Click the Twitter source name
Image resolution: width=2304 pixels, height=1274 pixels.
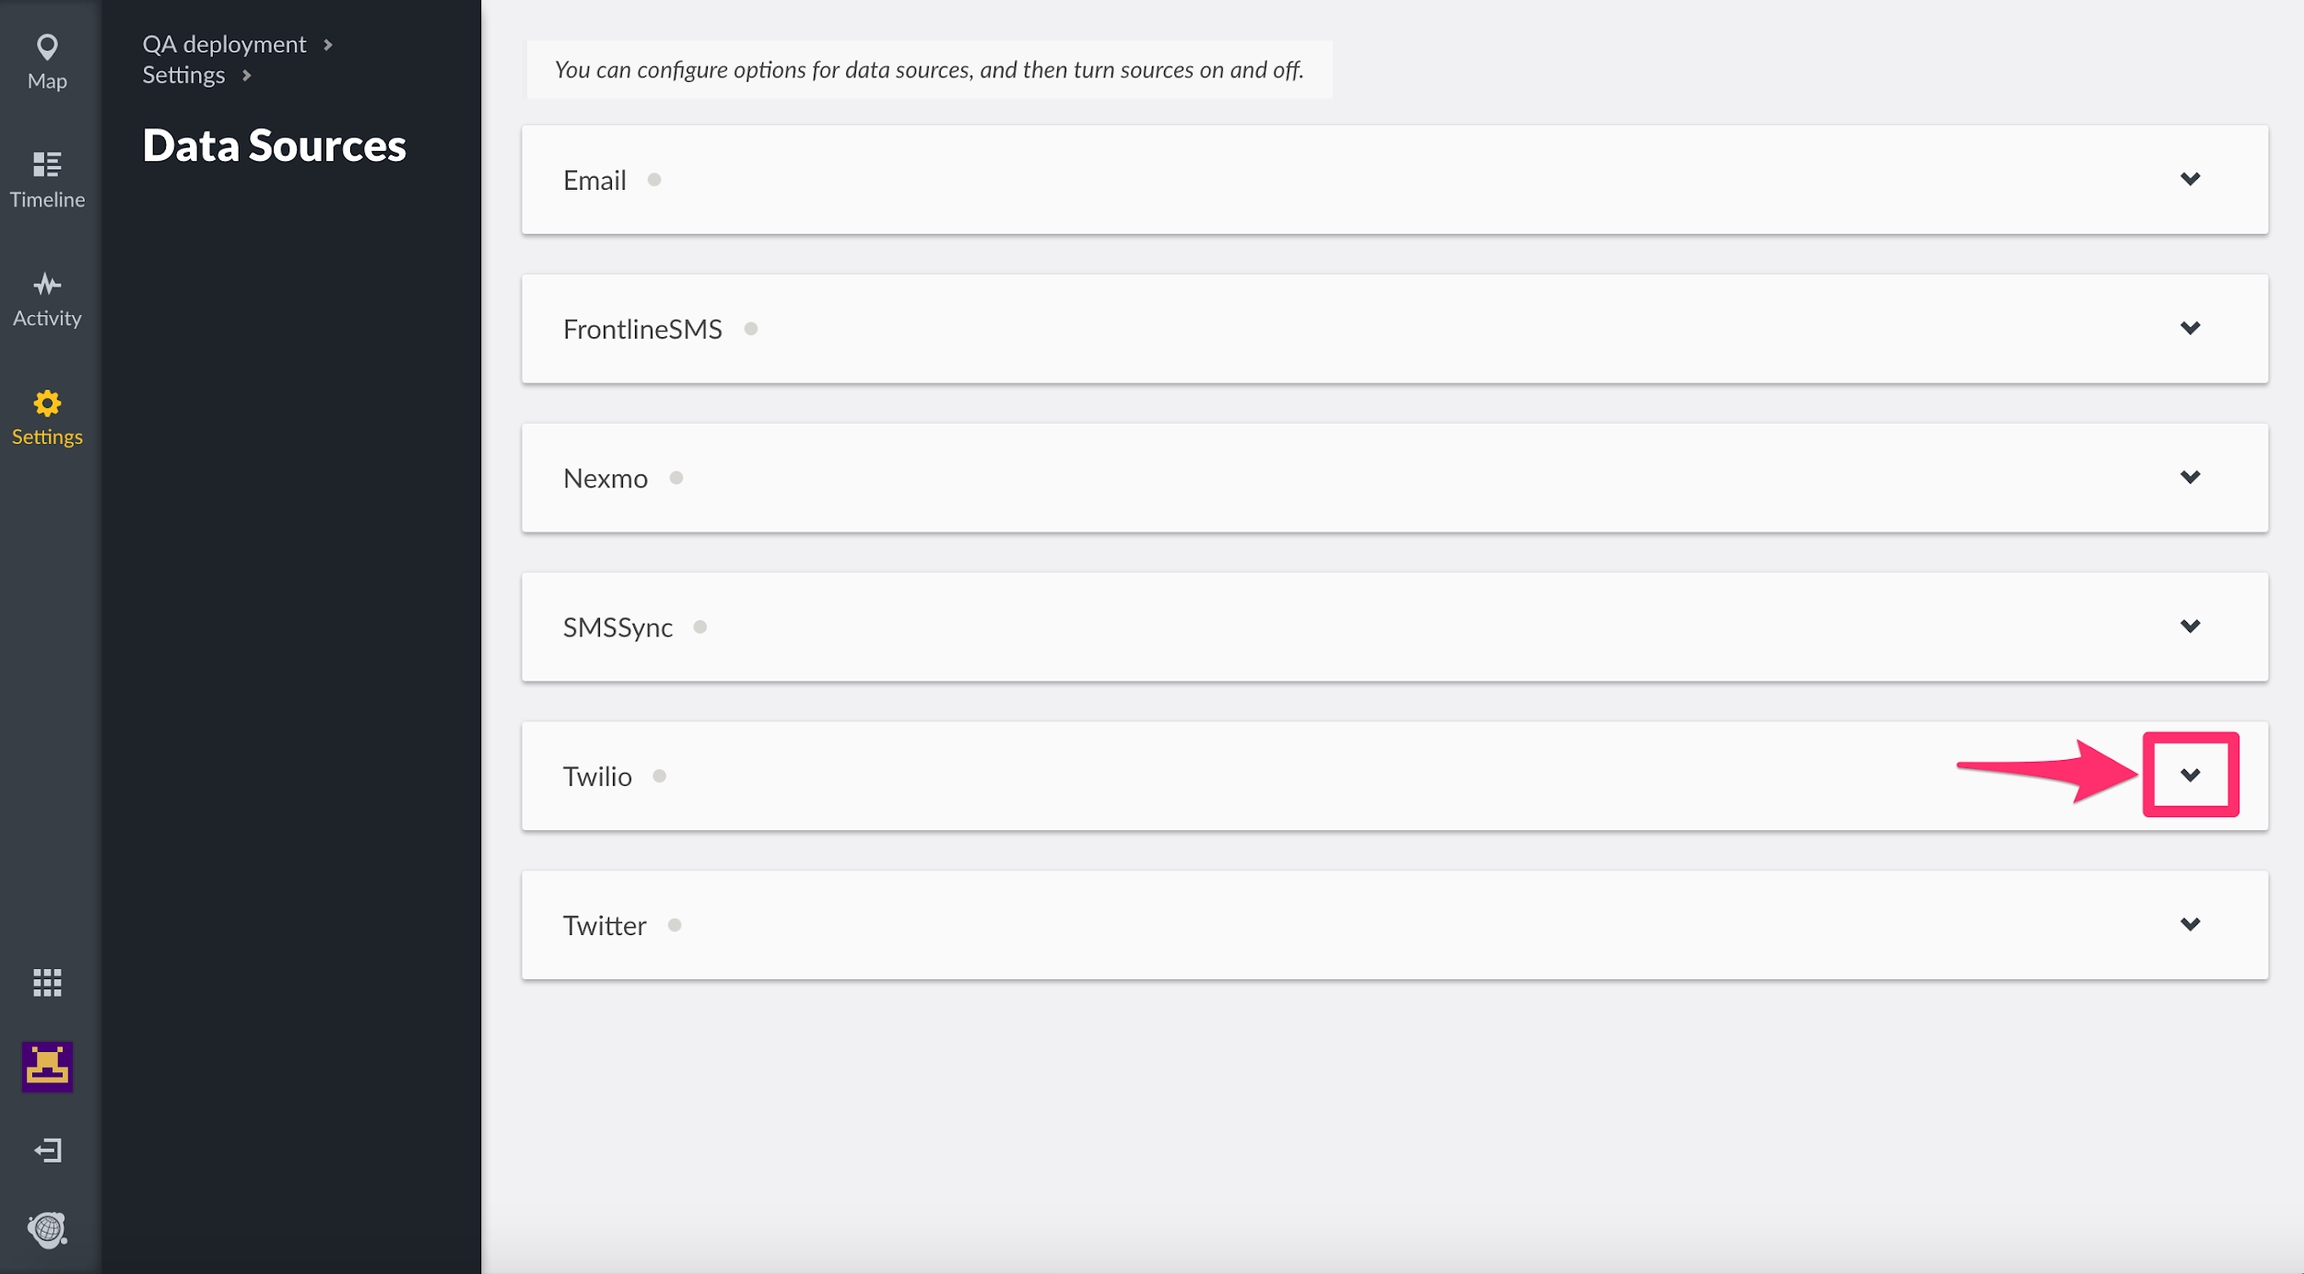604,925
